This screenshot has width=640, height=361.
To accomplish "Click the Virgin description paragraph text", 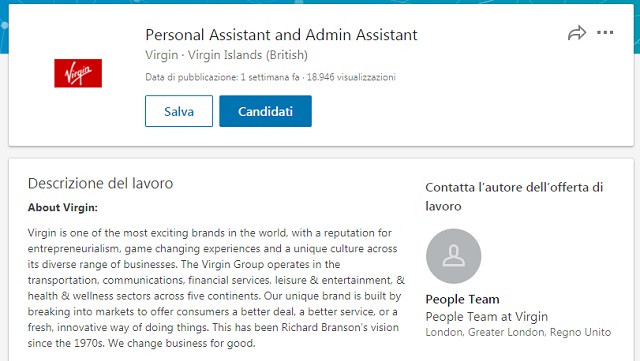I will pos(216,288).
